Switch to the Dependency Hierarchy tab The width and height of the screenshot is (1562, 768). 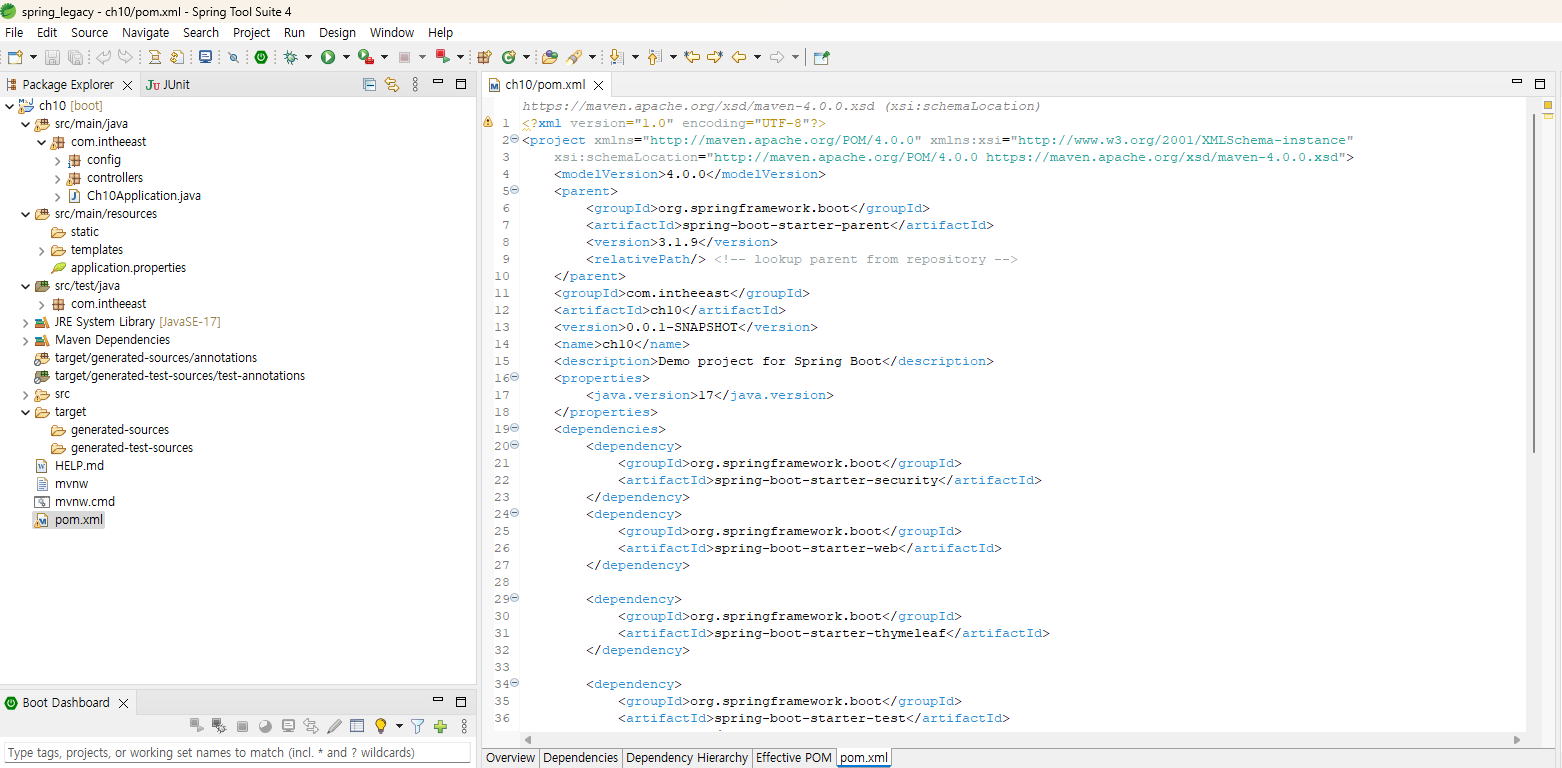point(687,758)
